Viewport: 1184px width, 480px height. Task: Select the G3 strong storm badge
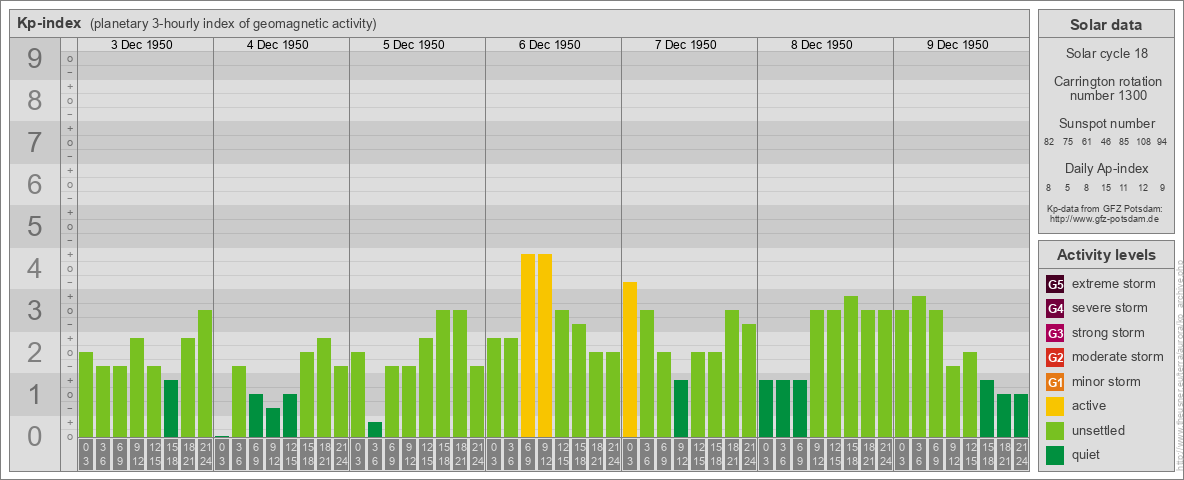coord(1055,333)
